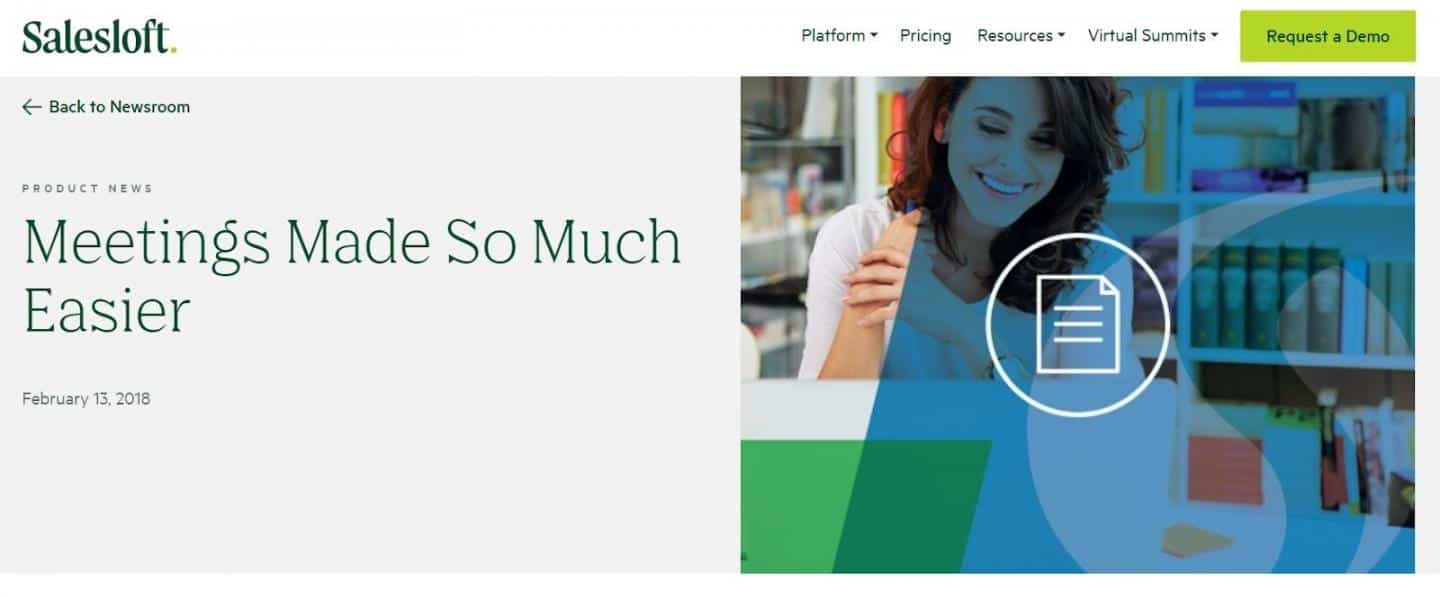
Task: Expand the Virtual Summits dropdown caret
Action: (1214, 36)
